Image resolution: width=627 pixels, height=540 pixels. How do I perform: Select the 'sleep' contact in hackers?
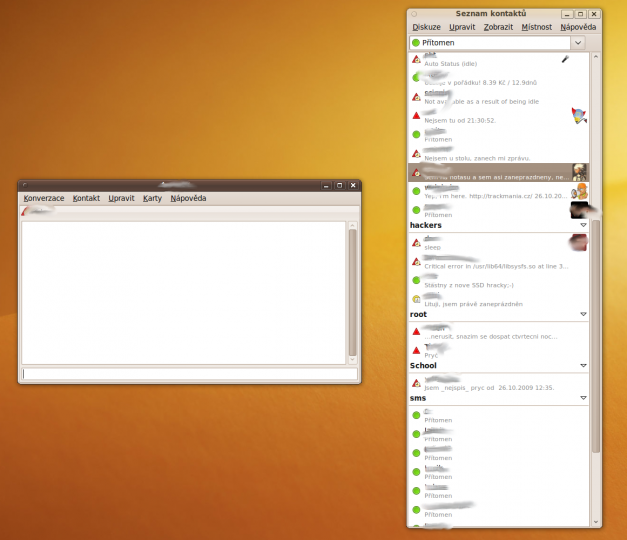coord(499,243)
